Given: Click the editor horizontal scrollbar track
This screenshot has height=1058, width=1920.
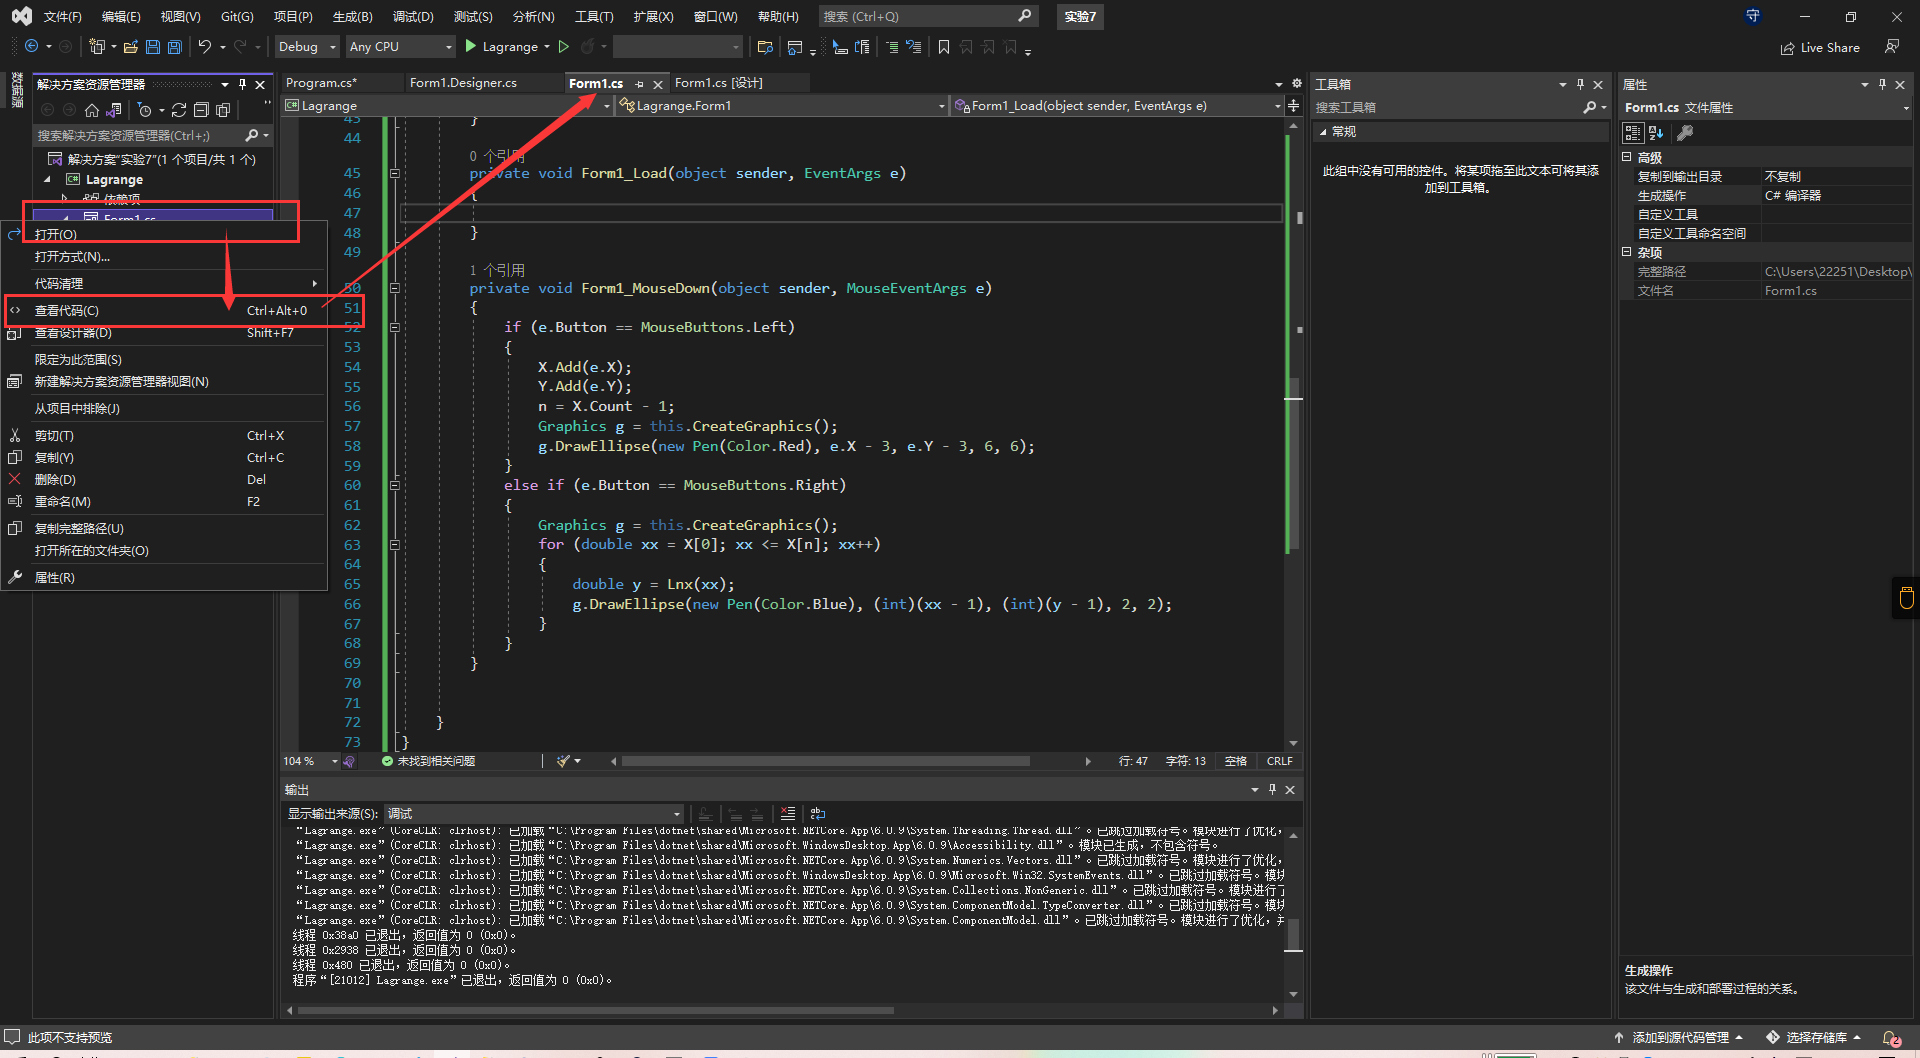Looking at the screenshot, I should click(x=1055, y=762).
